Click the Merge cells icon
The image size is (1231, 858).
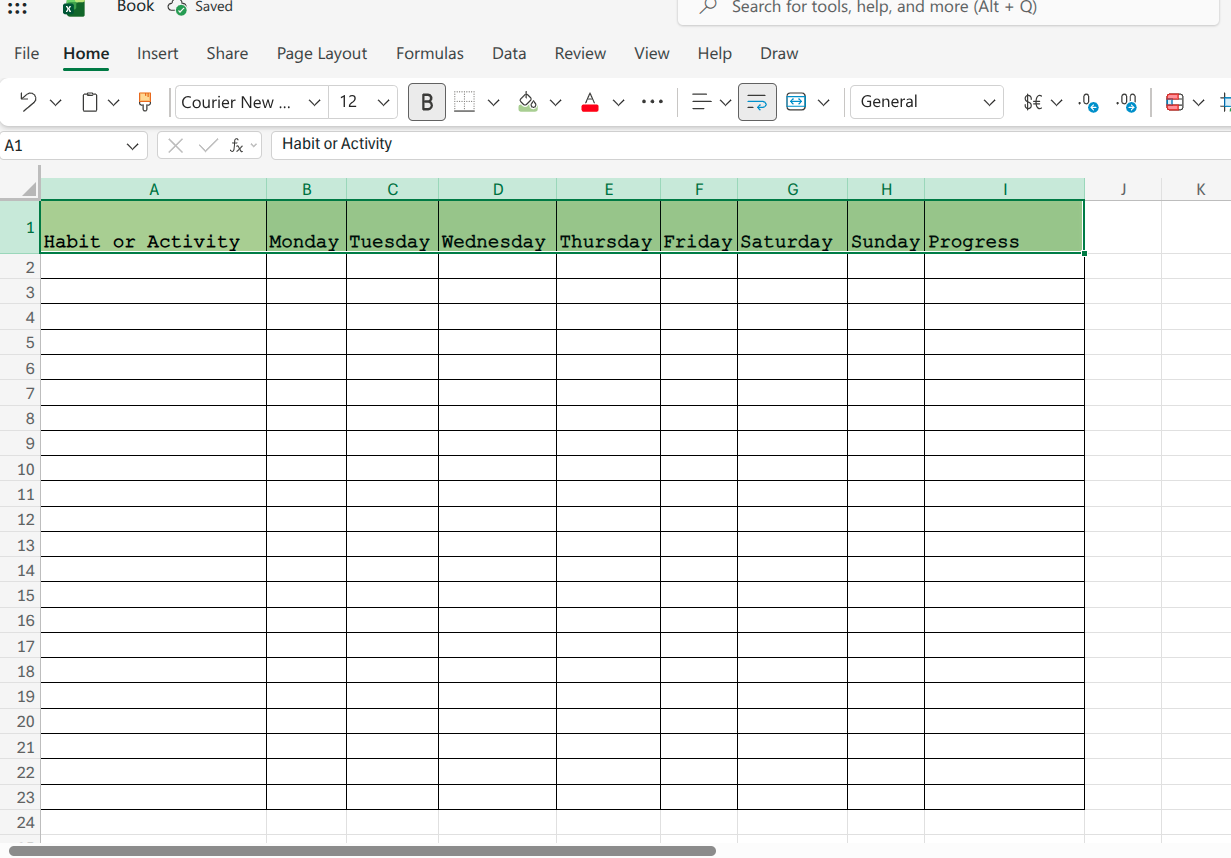(796, 102)
